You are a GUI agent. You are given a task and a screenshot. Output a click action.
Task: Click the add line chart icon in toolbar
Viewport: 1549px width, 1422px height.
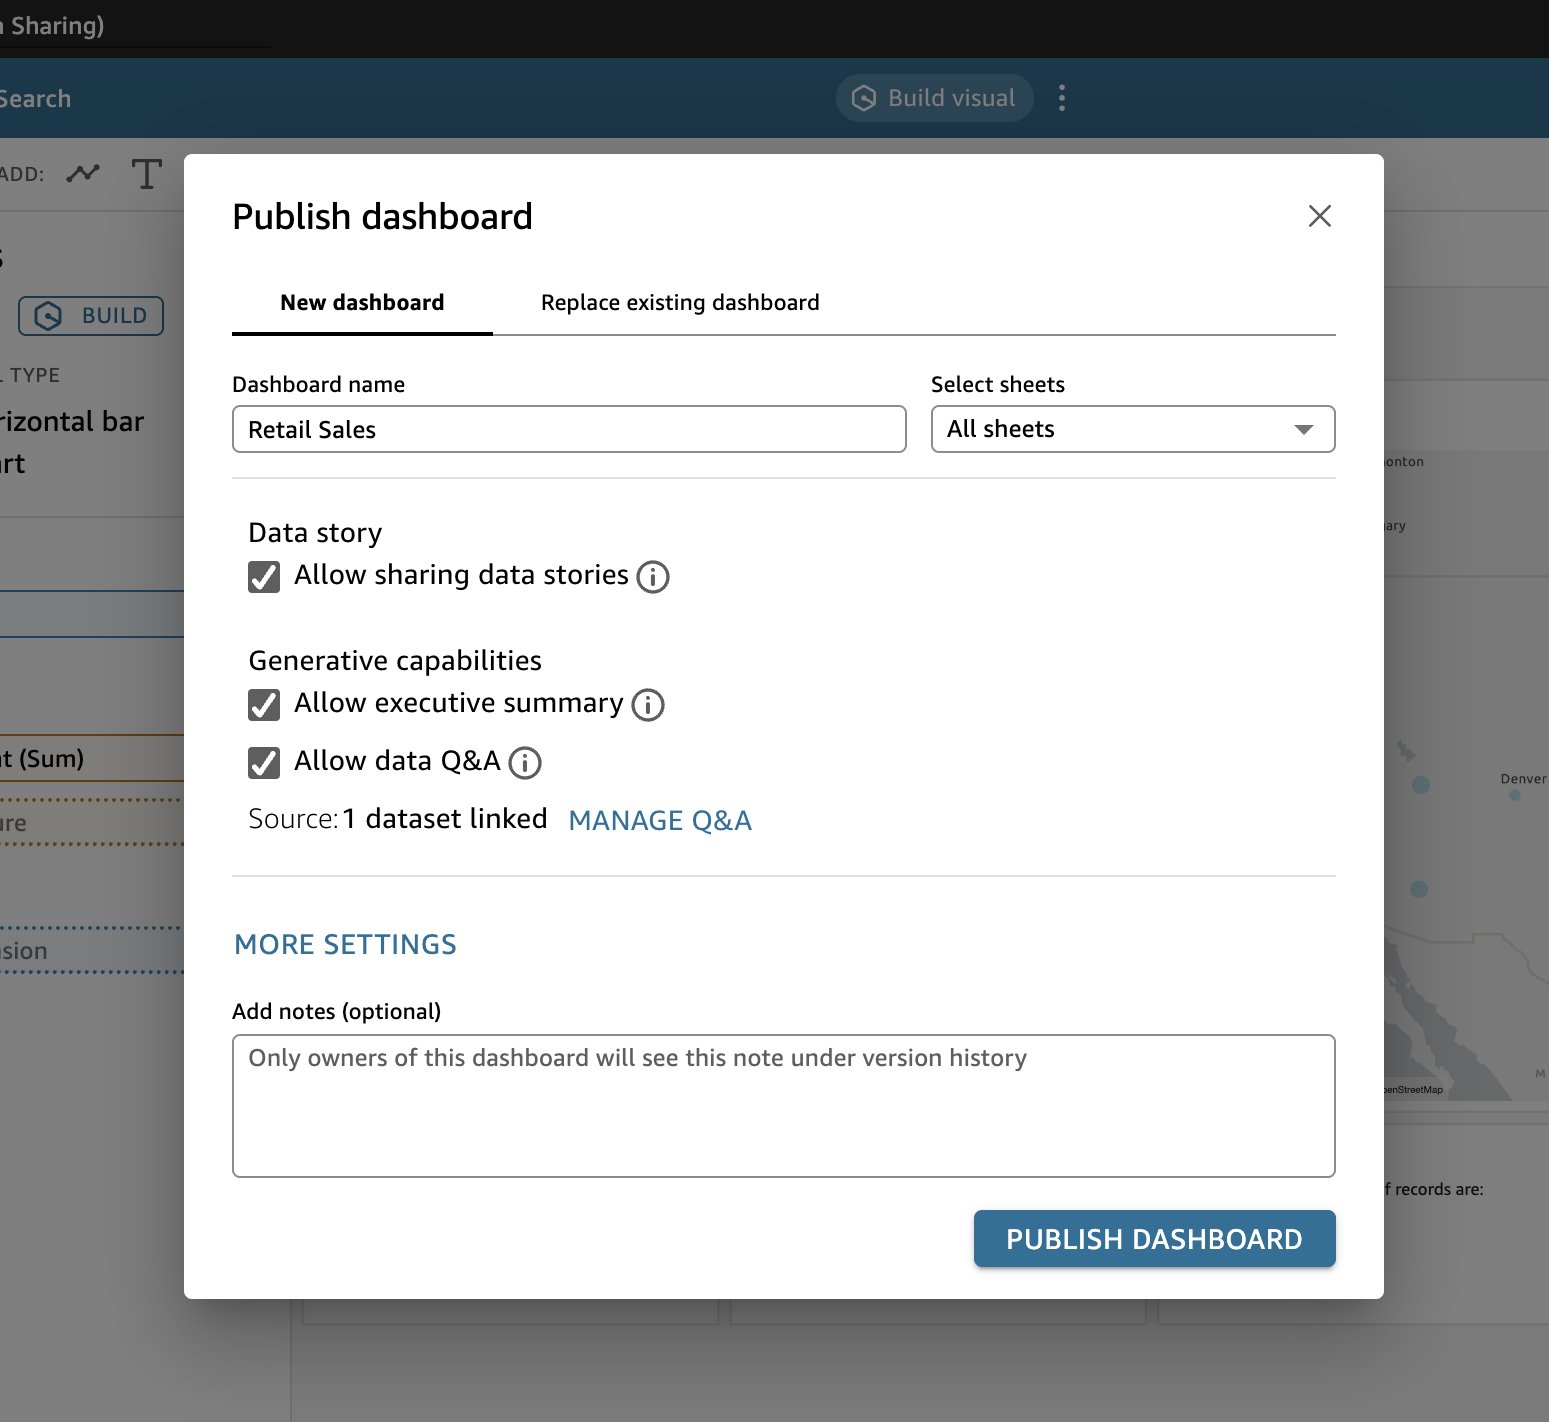click(83, 173)
